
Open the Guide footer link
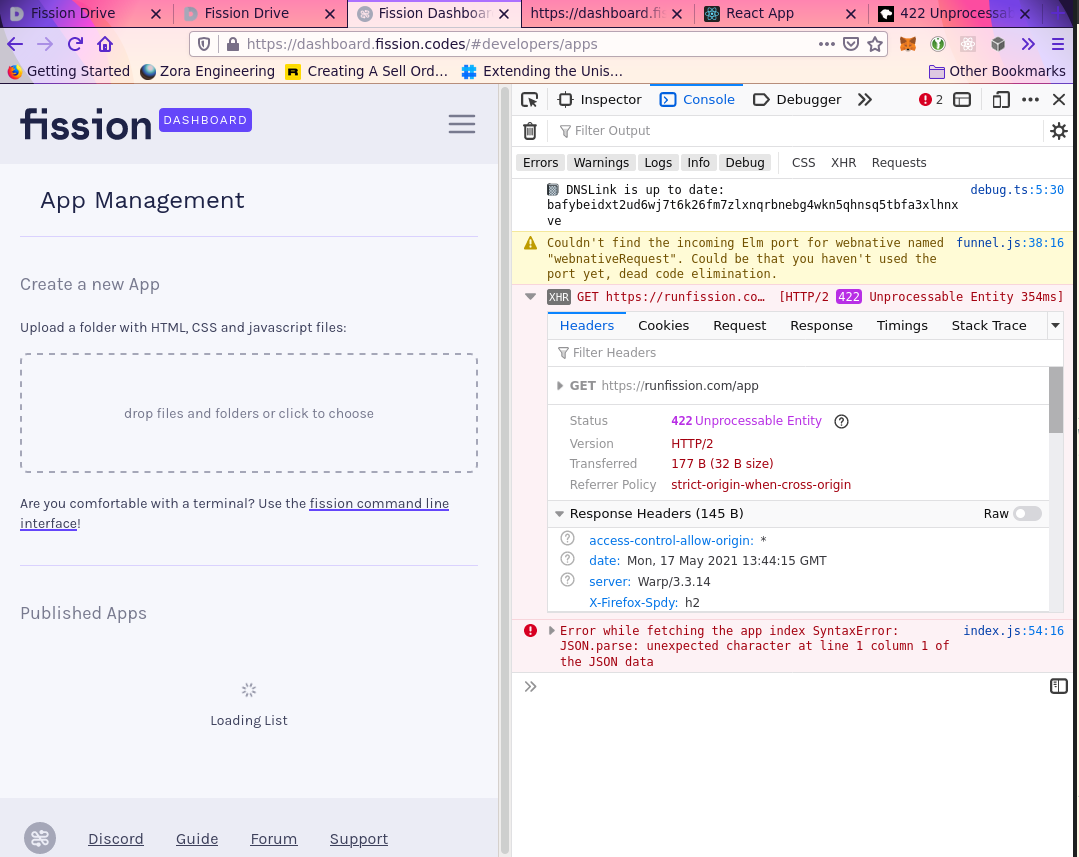197,838
